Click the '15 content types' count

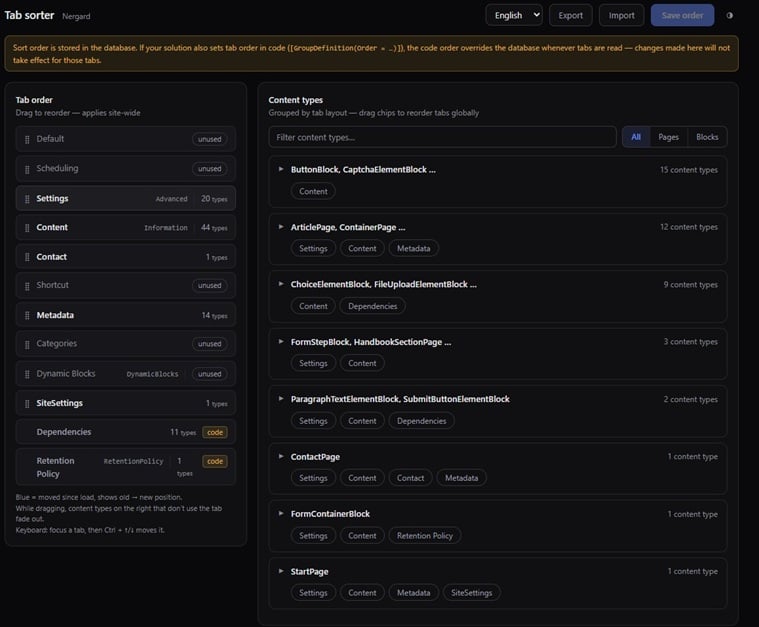689,170
